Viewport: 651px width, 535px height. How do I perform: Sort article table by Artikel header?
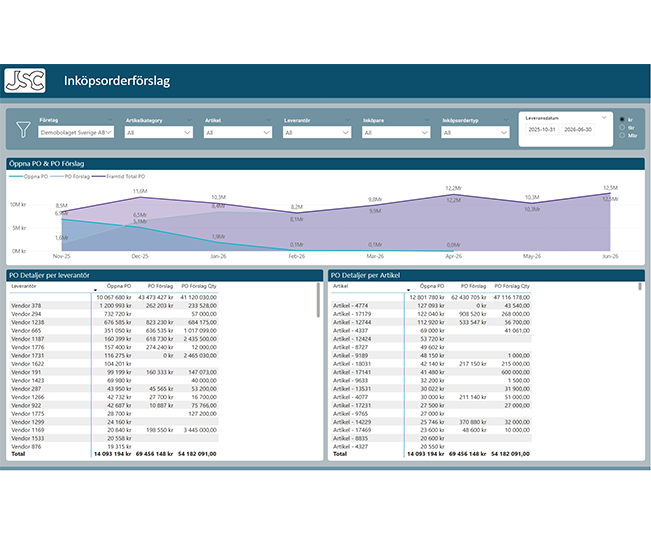[340, 286]
